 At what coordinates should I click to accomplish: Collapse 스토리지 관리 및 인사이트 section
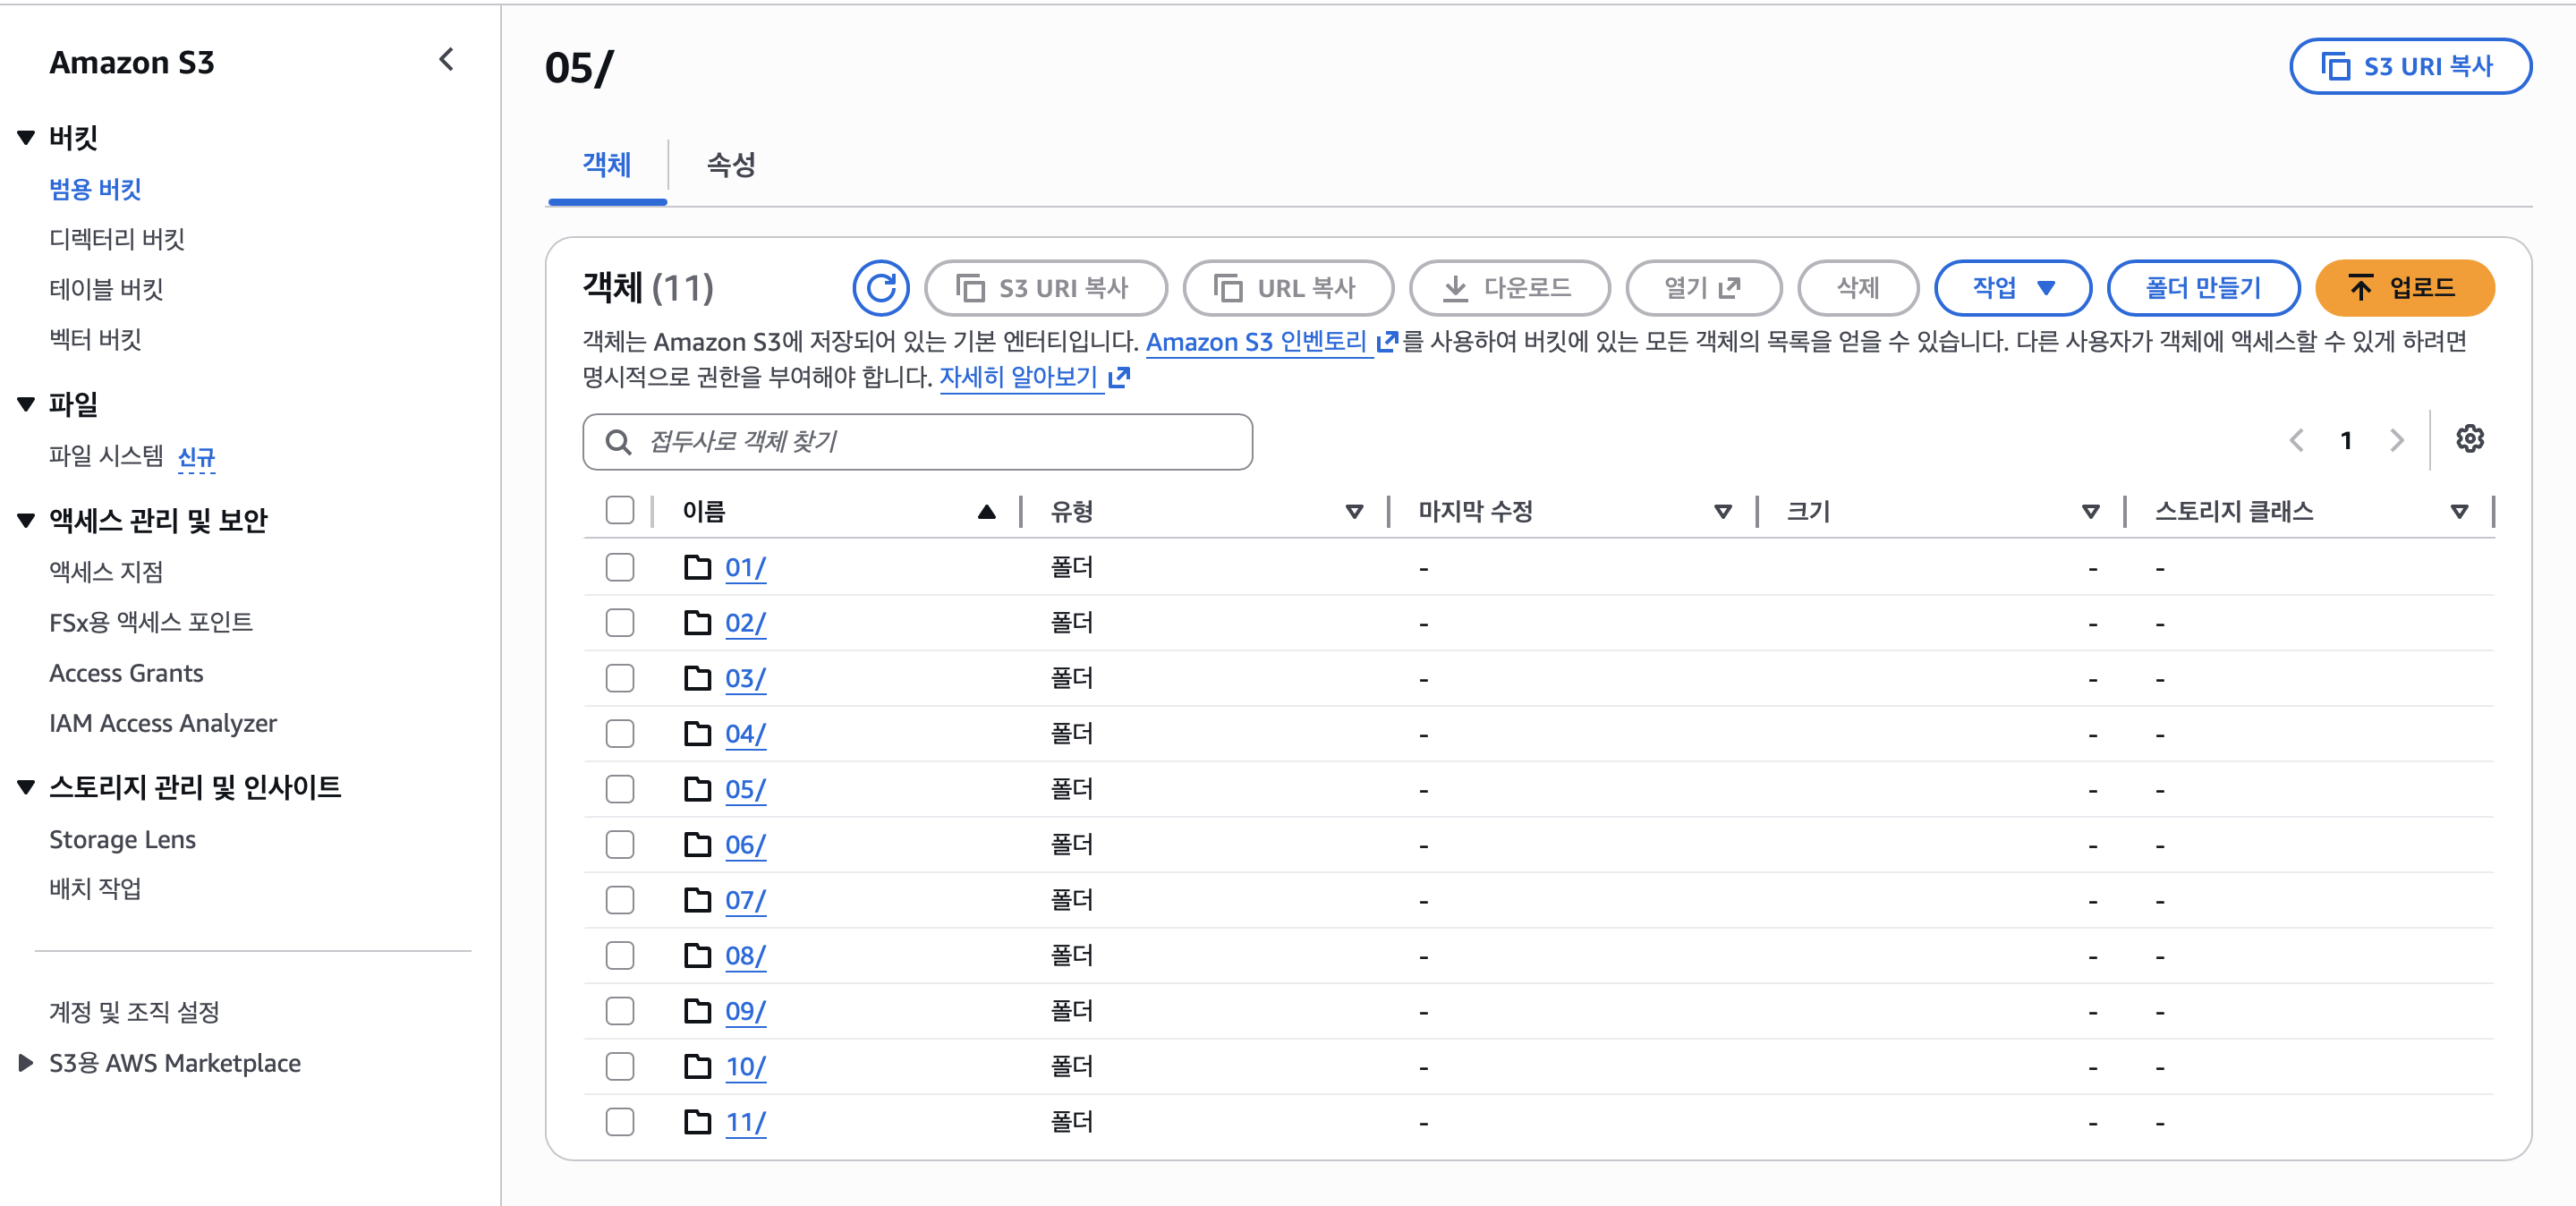[x=26, y=788]
